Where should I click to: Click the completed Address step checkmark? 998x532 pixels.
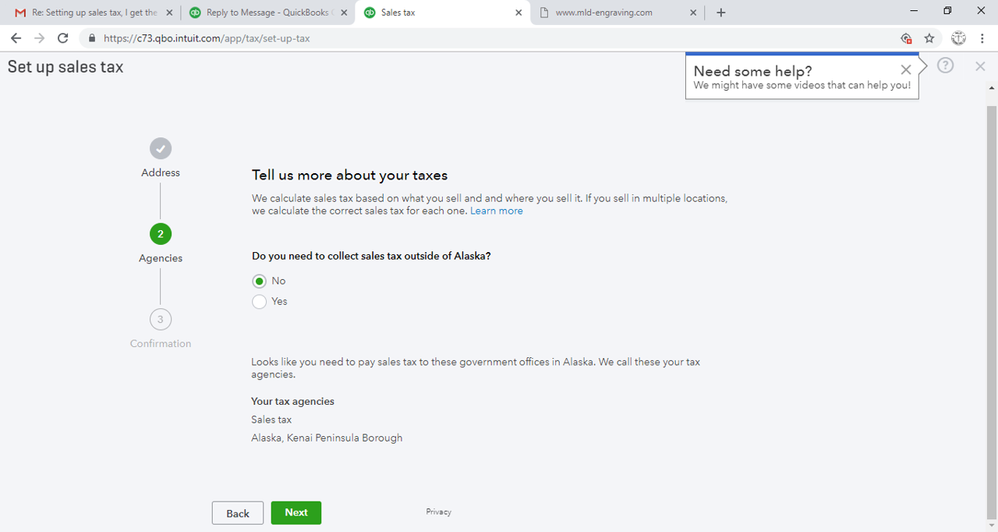(160, 149)
